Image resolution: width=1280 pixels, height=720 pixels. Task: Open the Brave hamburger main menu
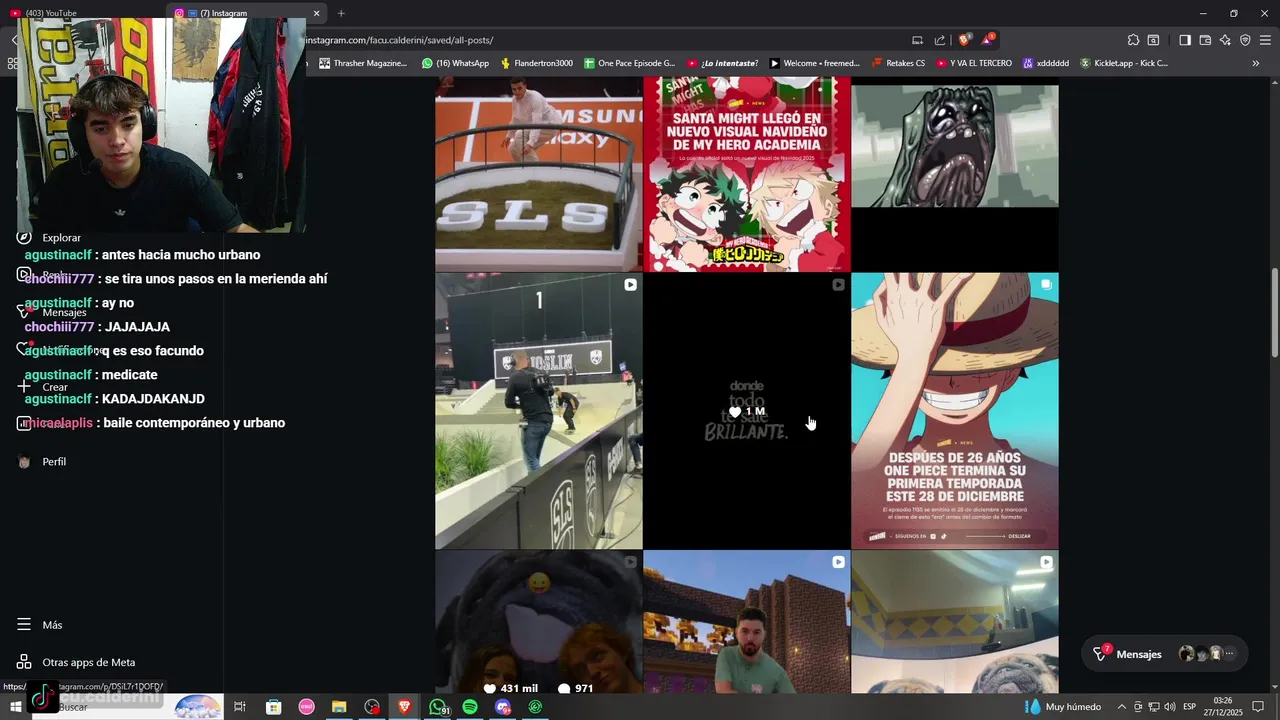click(x=1265, y=40)
